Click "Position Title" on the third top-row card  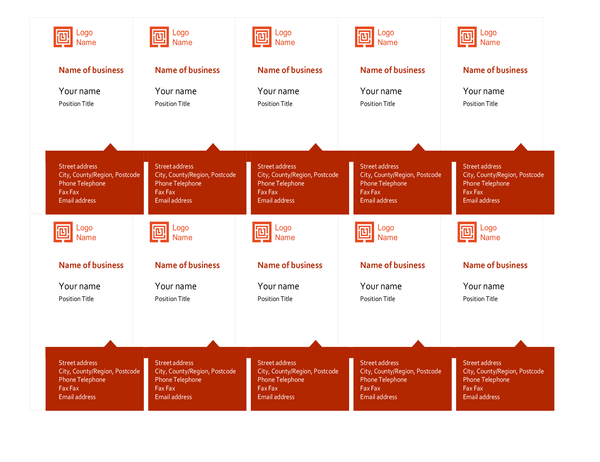coord(275,104)
